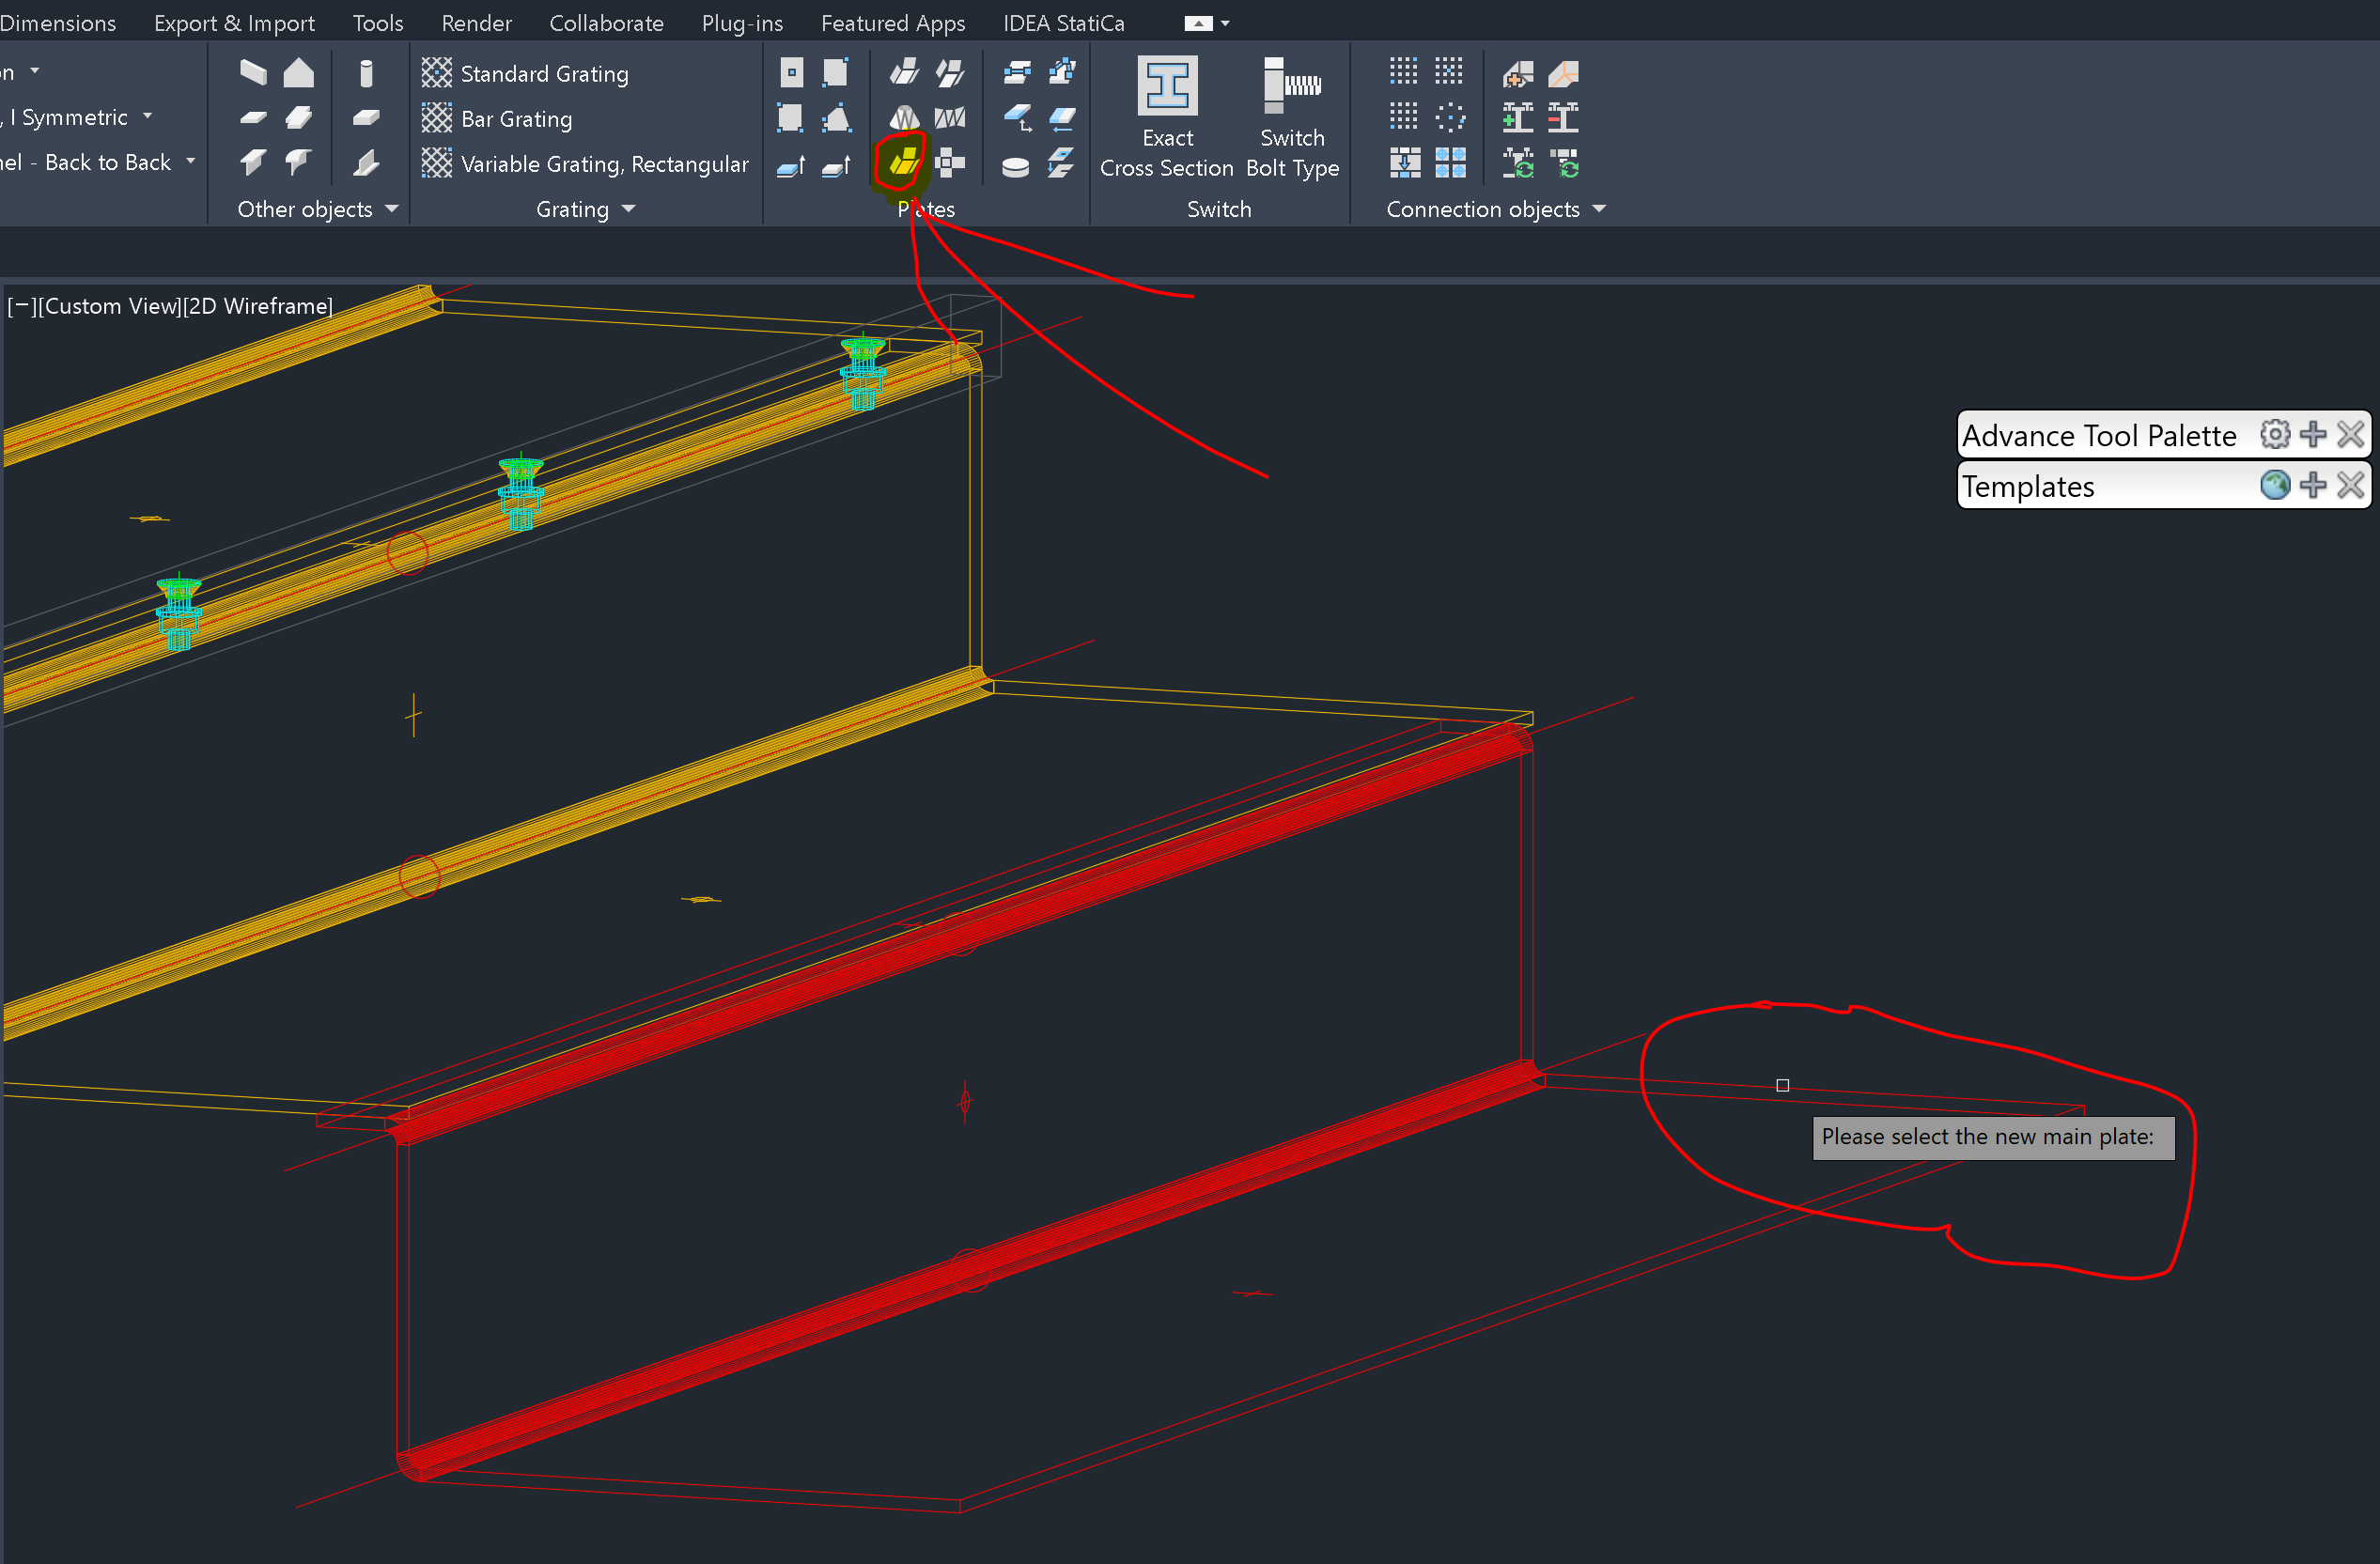Click the circular plate disc icon
2380x1564 pixels.
click(x=1015, y=165)
